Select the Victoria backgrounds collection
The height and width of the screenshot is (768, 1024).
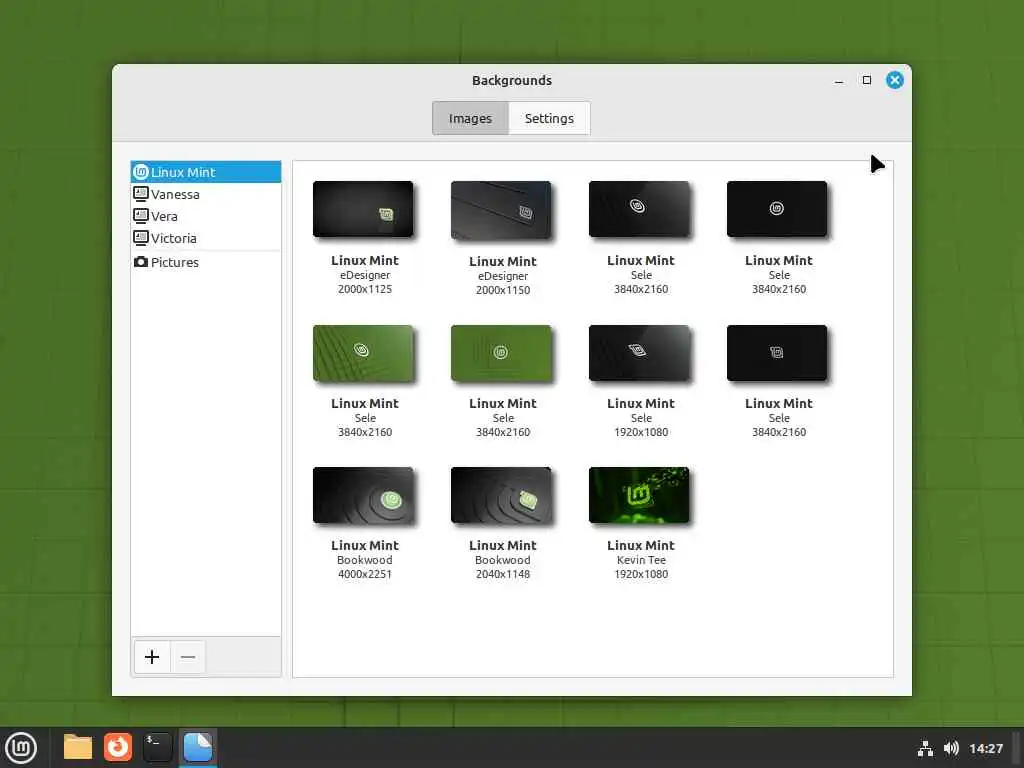pyautogui.click(x=206, y=238)
